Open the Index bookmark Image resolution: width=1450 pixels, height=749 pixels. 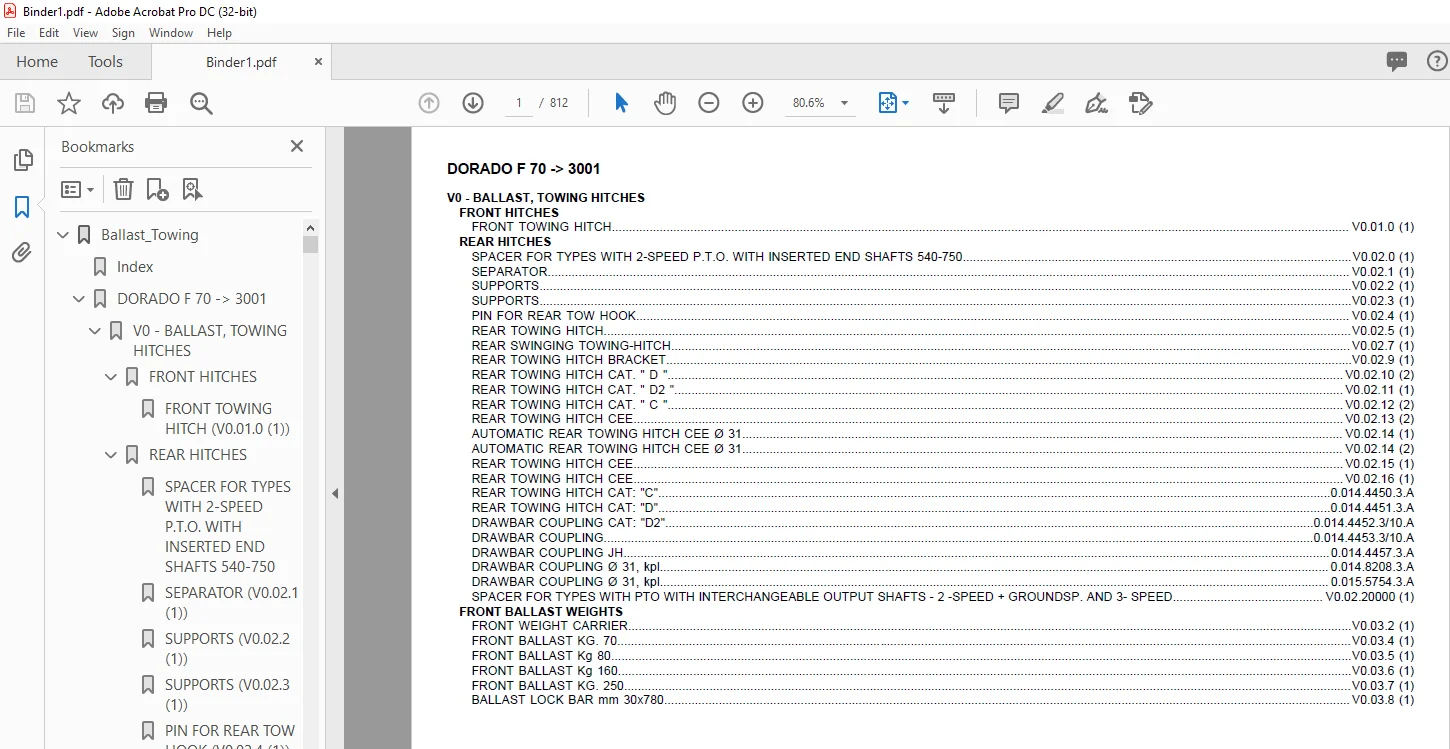point(135,267)
